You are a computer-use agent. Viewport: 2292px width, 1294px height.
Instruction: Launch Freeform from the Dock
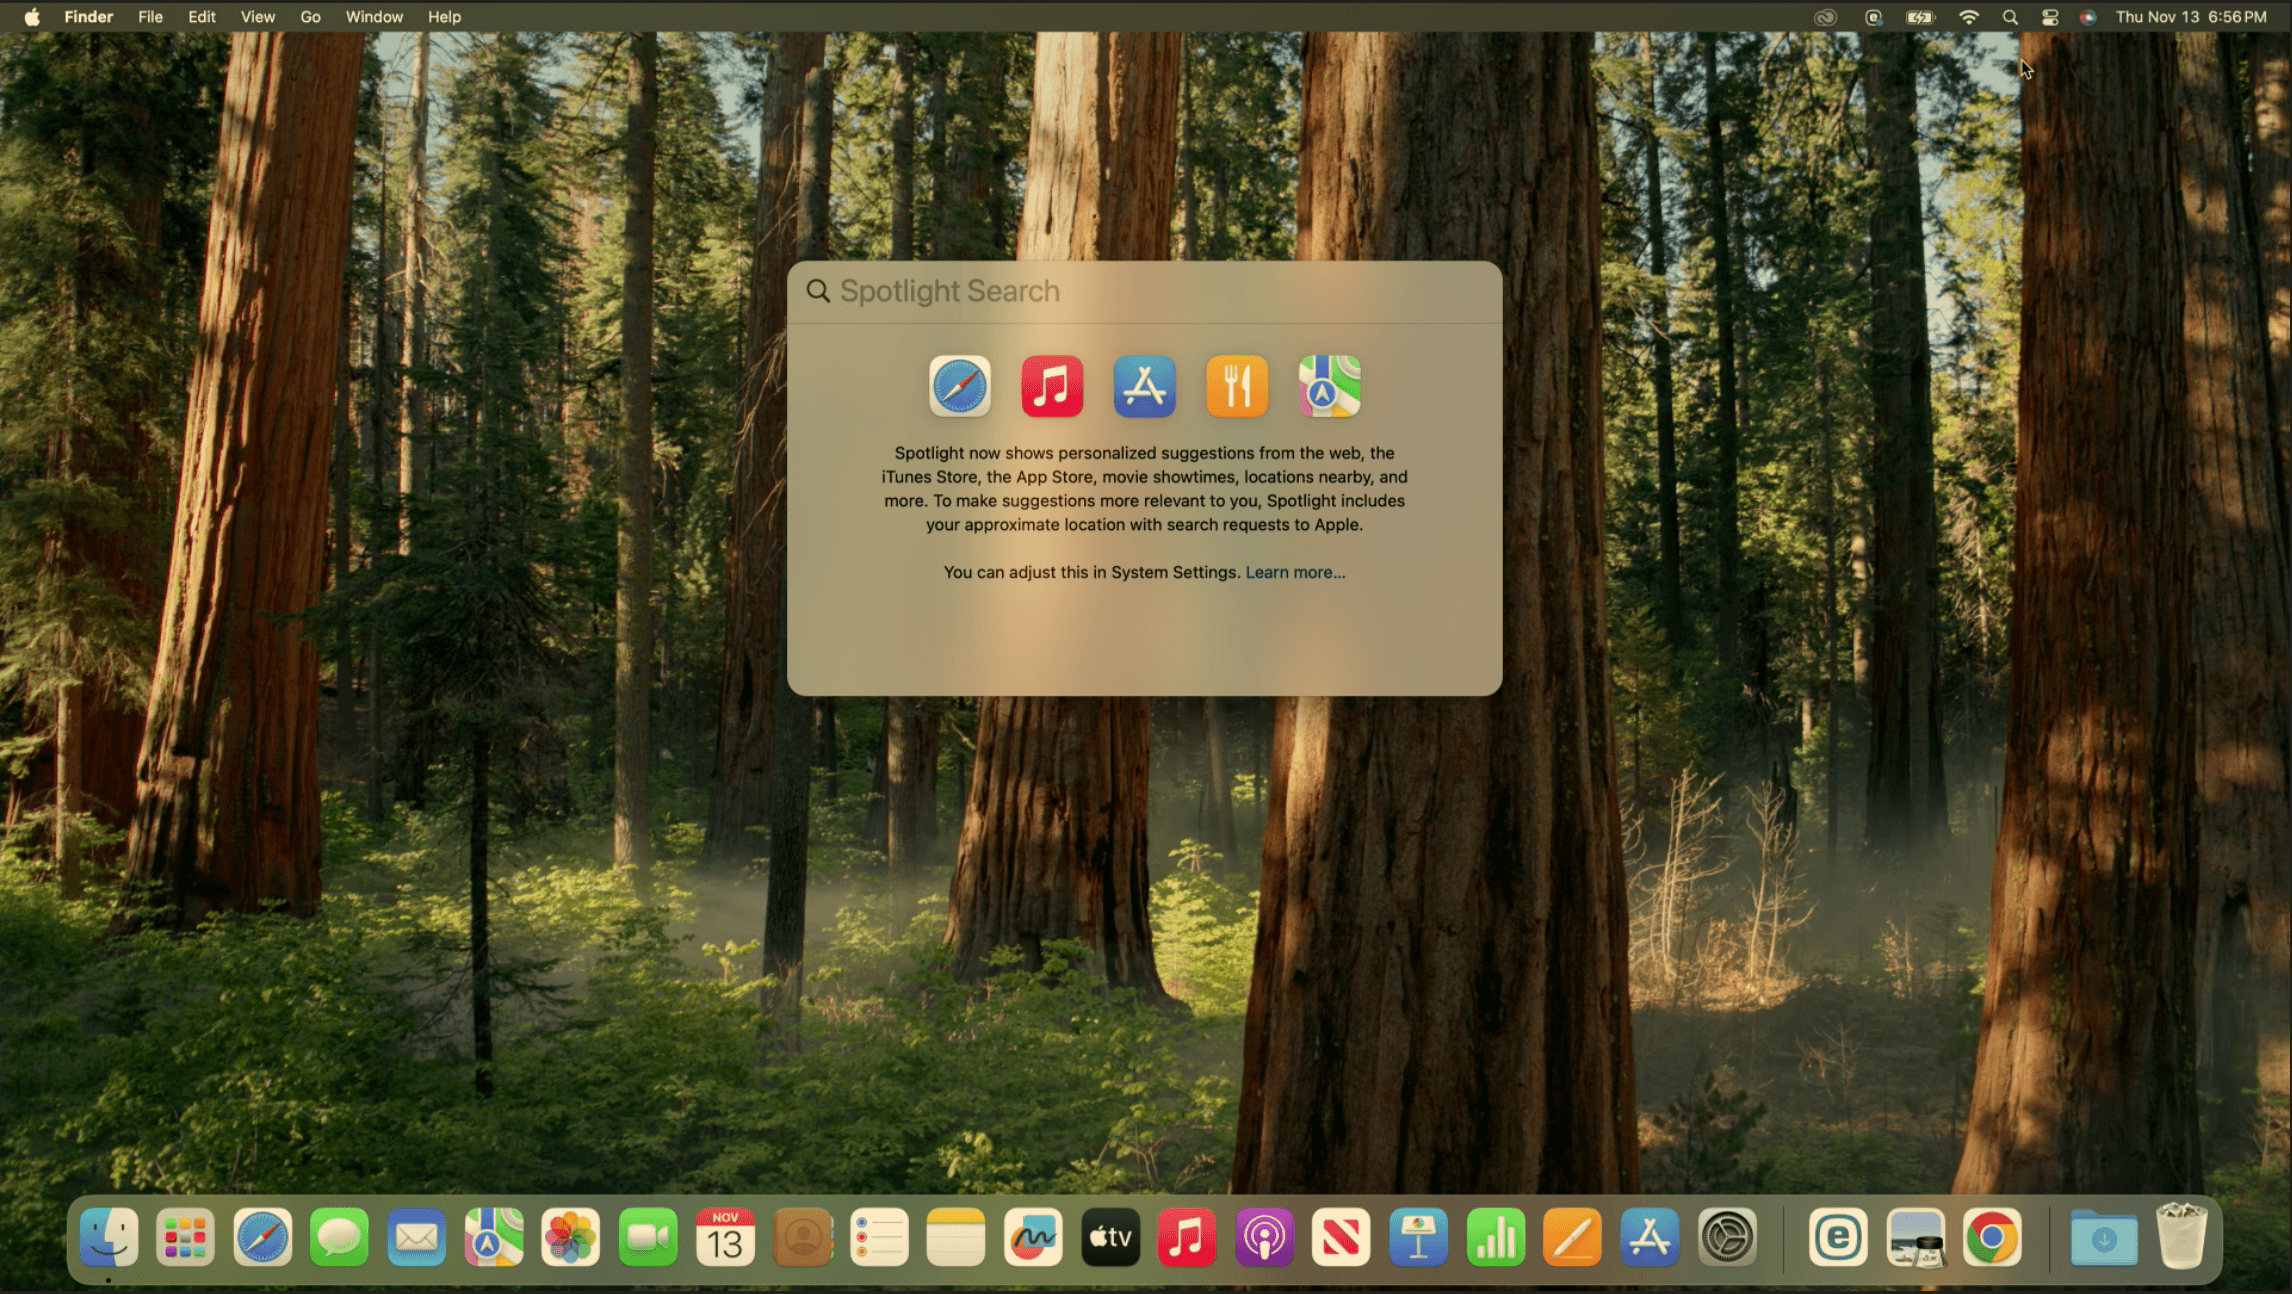point(1033,1238)
